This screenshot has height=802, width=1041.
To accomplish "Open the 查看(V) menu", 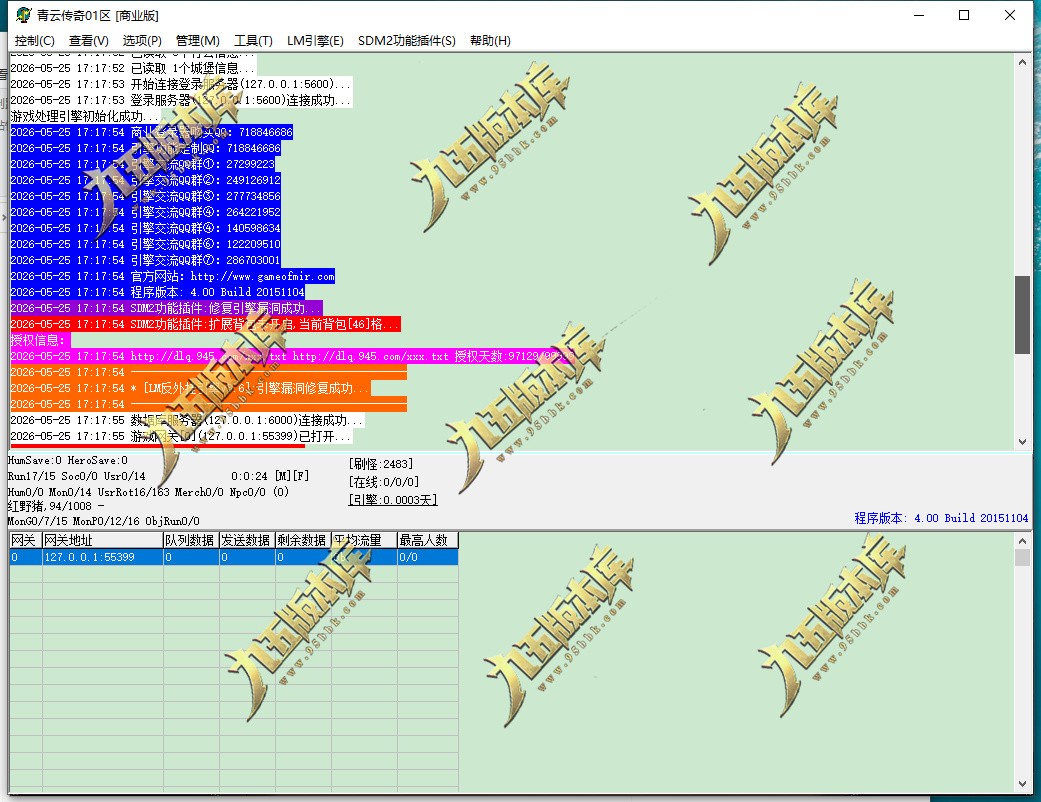I will pyautogui.click(x=88, y=40).
